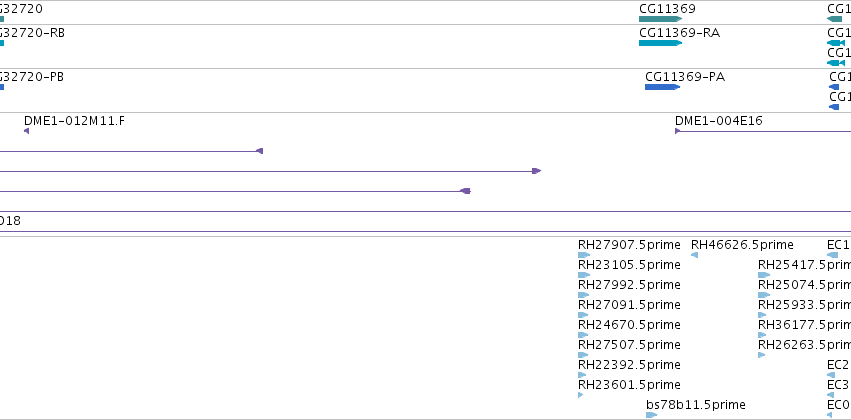
Task: Click the bs78b11.5prime label
Action: [696, 405]
